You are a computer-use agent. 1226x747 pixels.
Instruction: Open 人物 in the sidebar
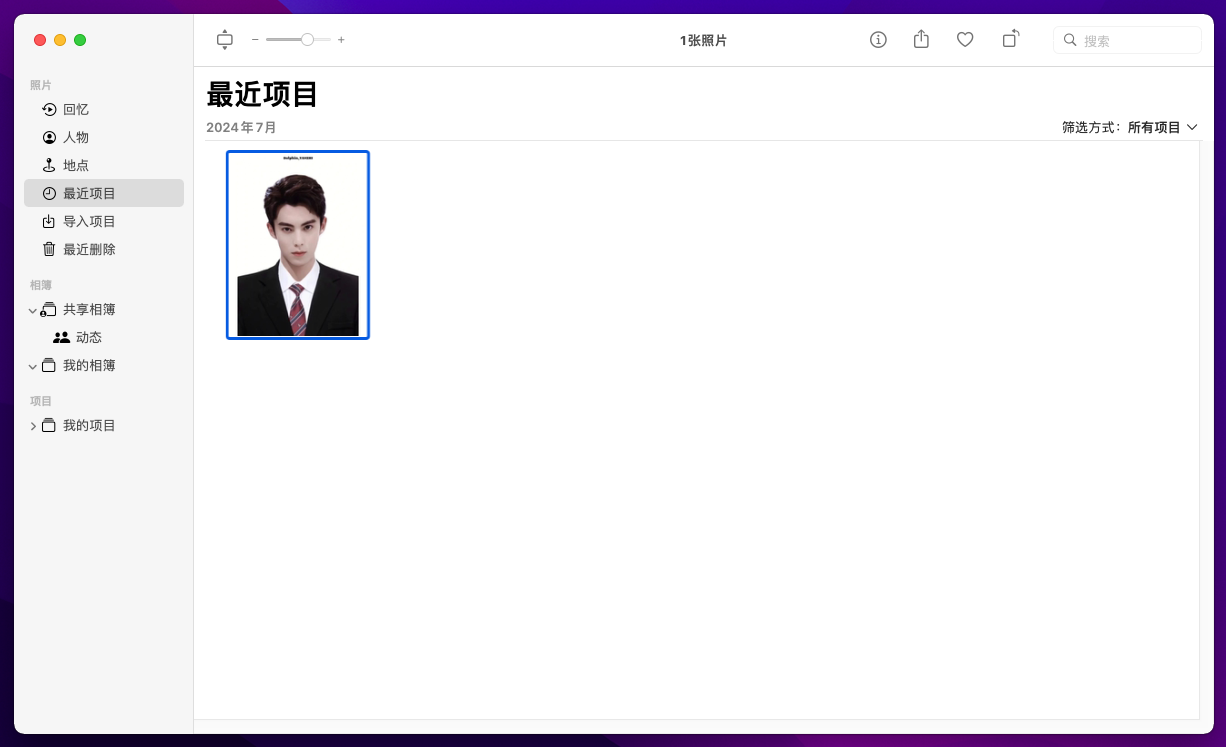coord(76,138)
